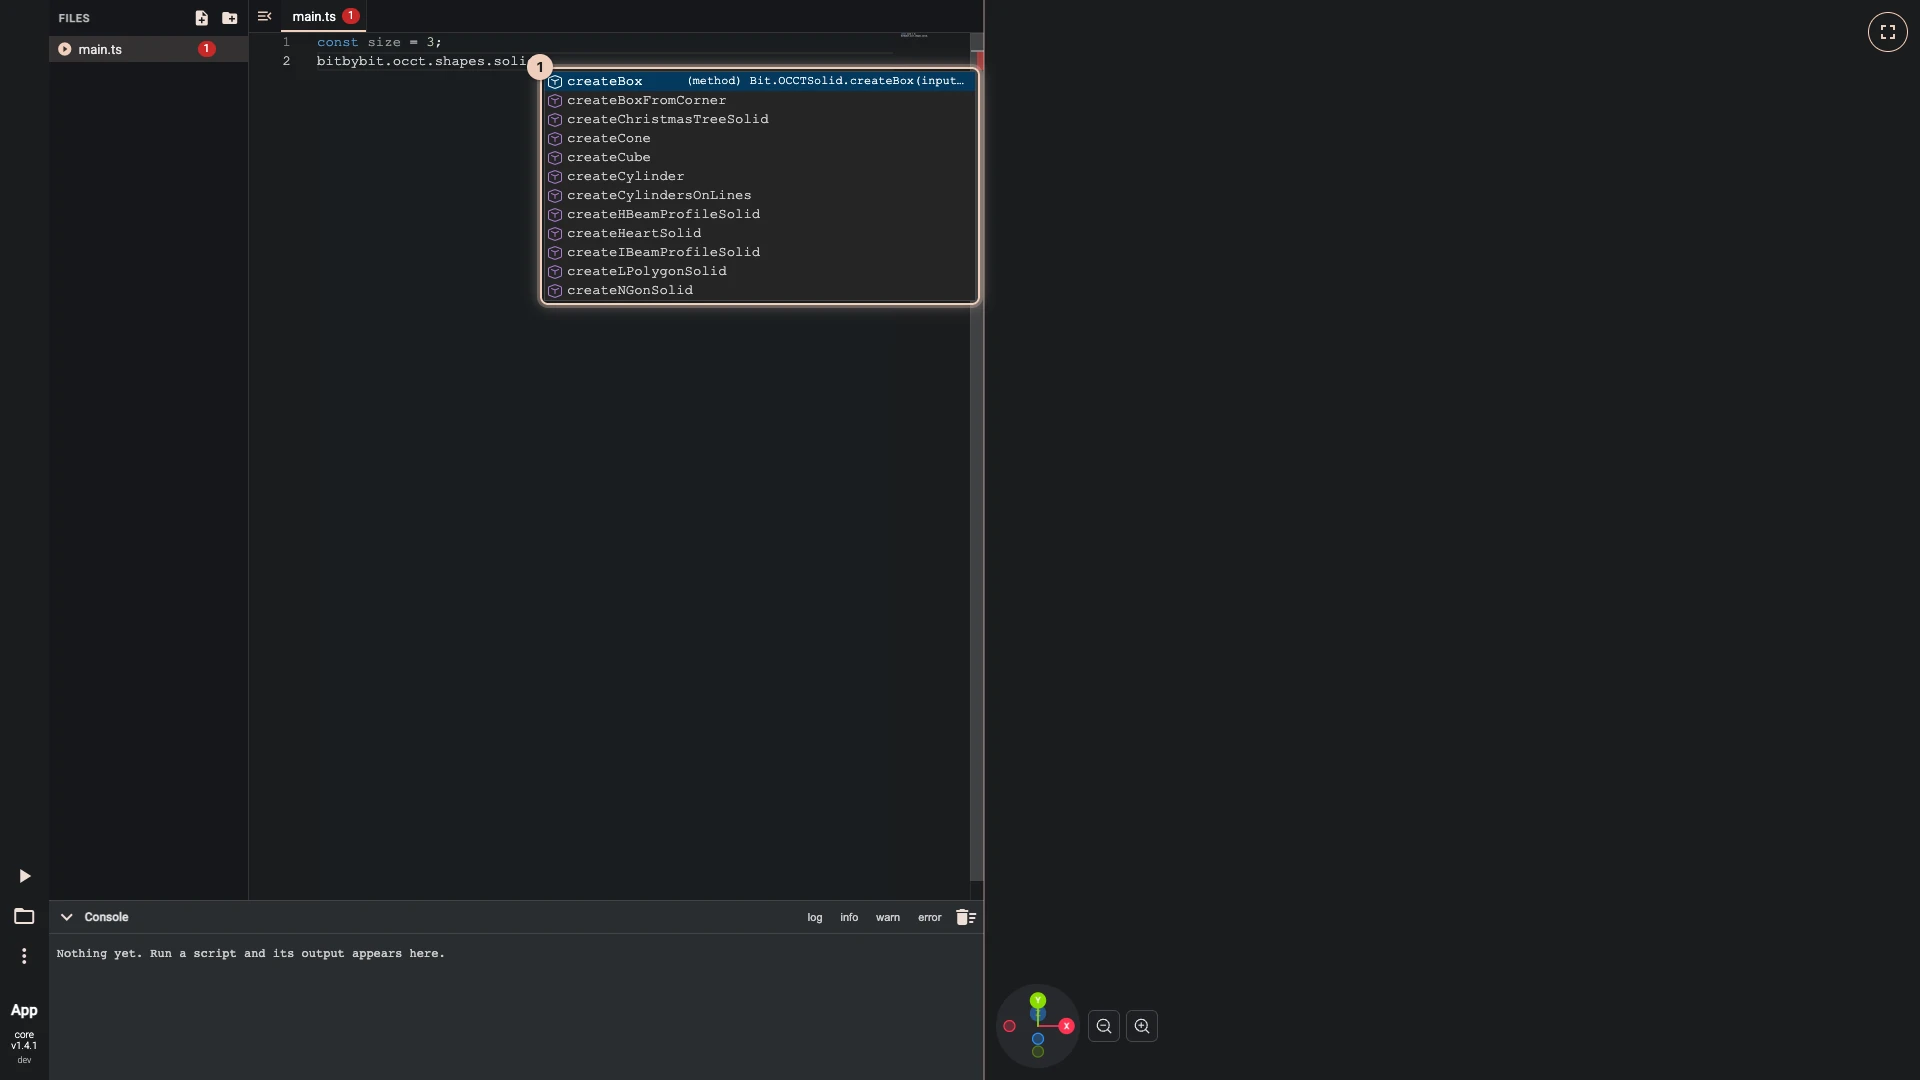Clear the console with the trash icon
This screenshot has height=1080, width=1920.
click(965, 917)
